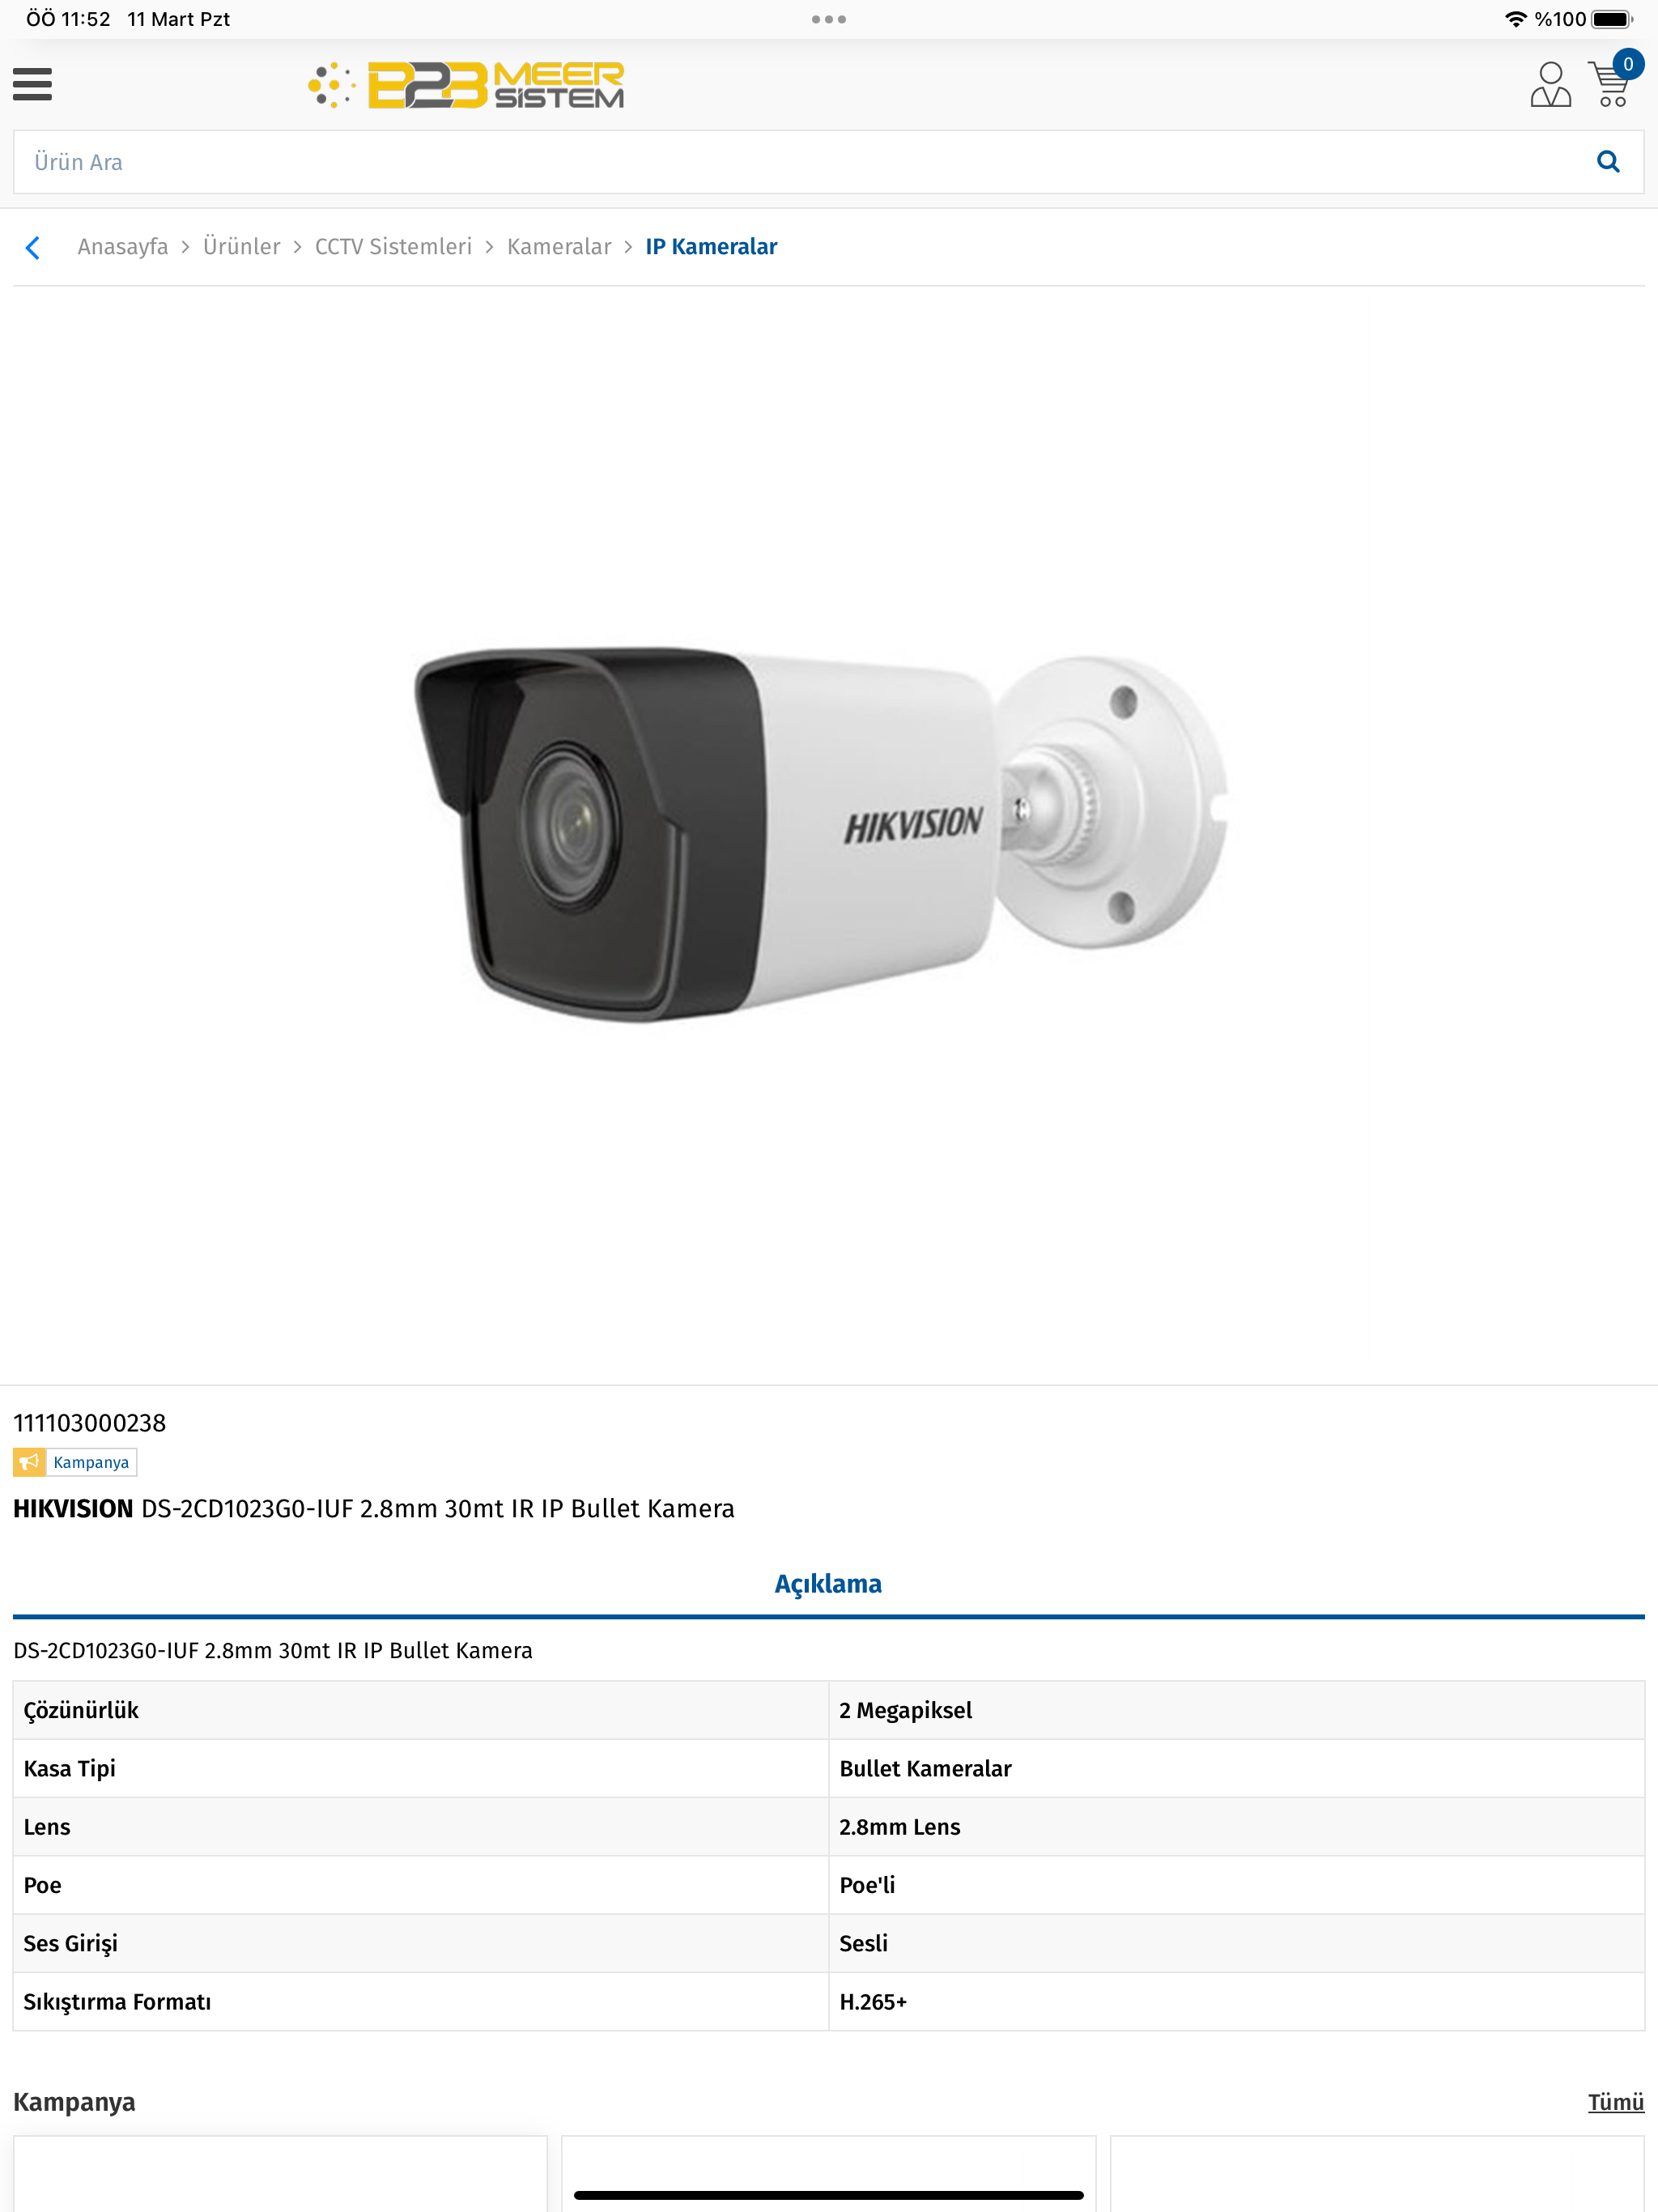Focus the Ürün Ara search field

(x=800, y=162)
